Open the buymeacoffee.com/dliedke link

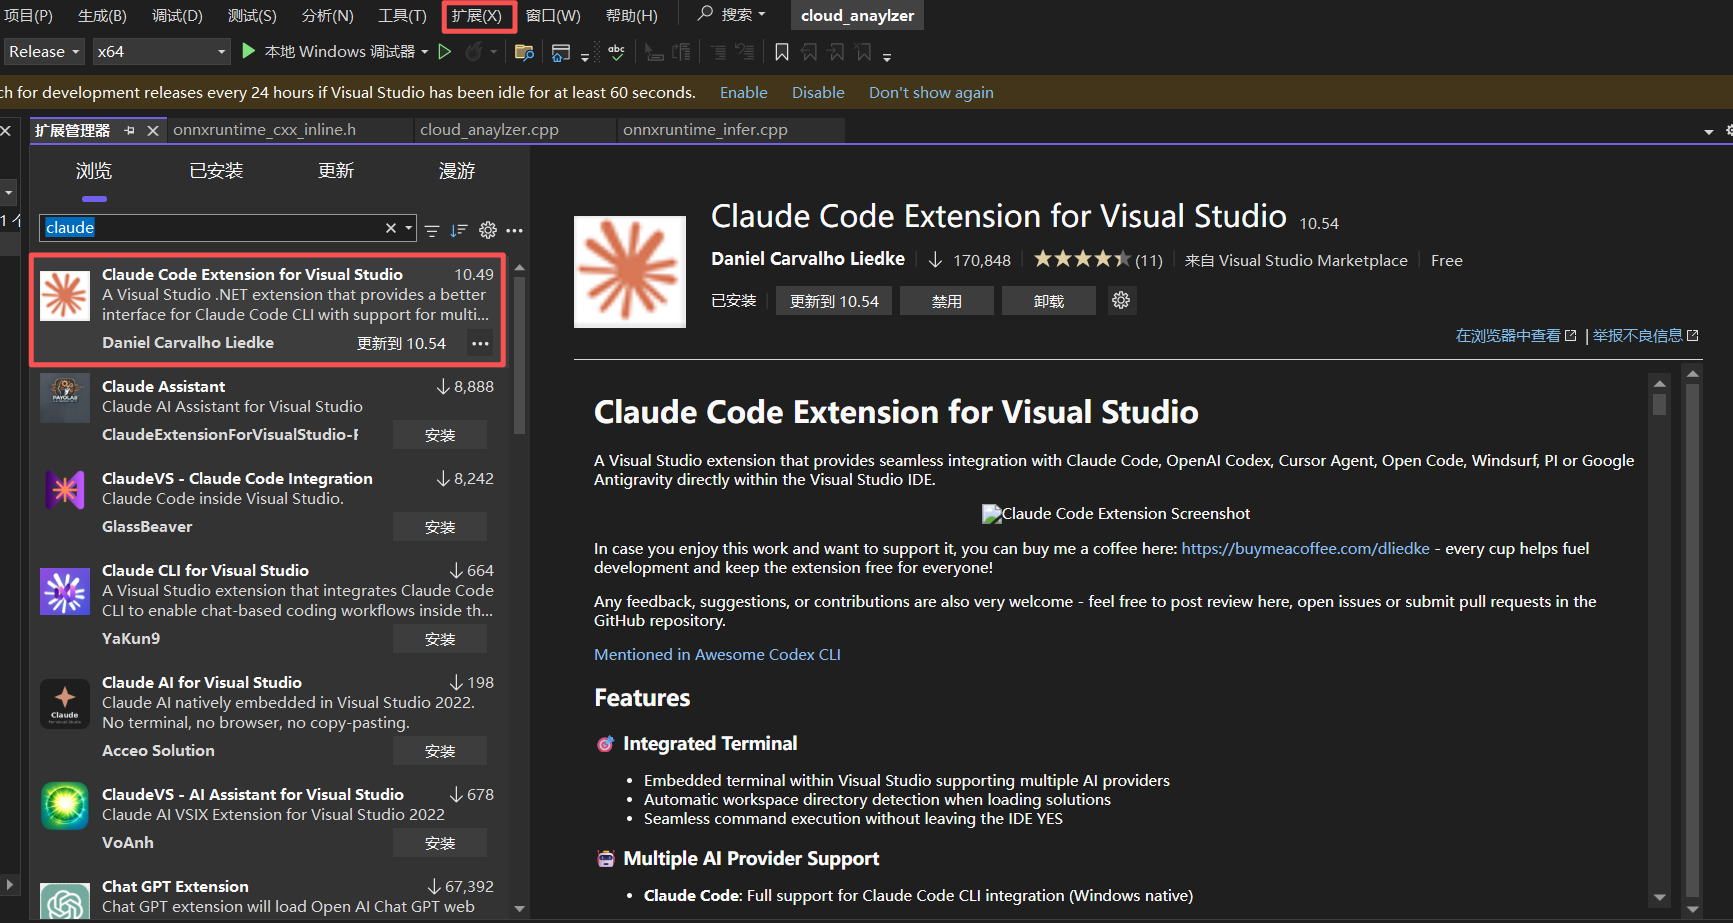coord(1306,548)
